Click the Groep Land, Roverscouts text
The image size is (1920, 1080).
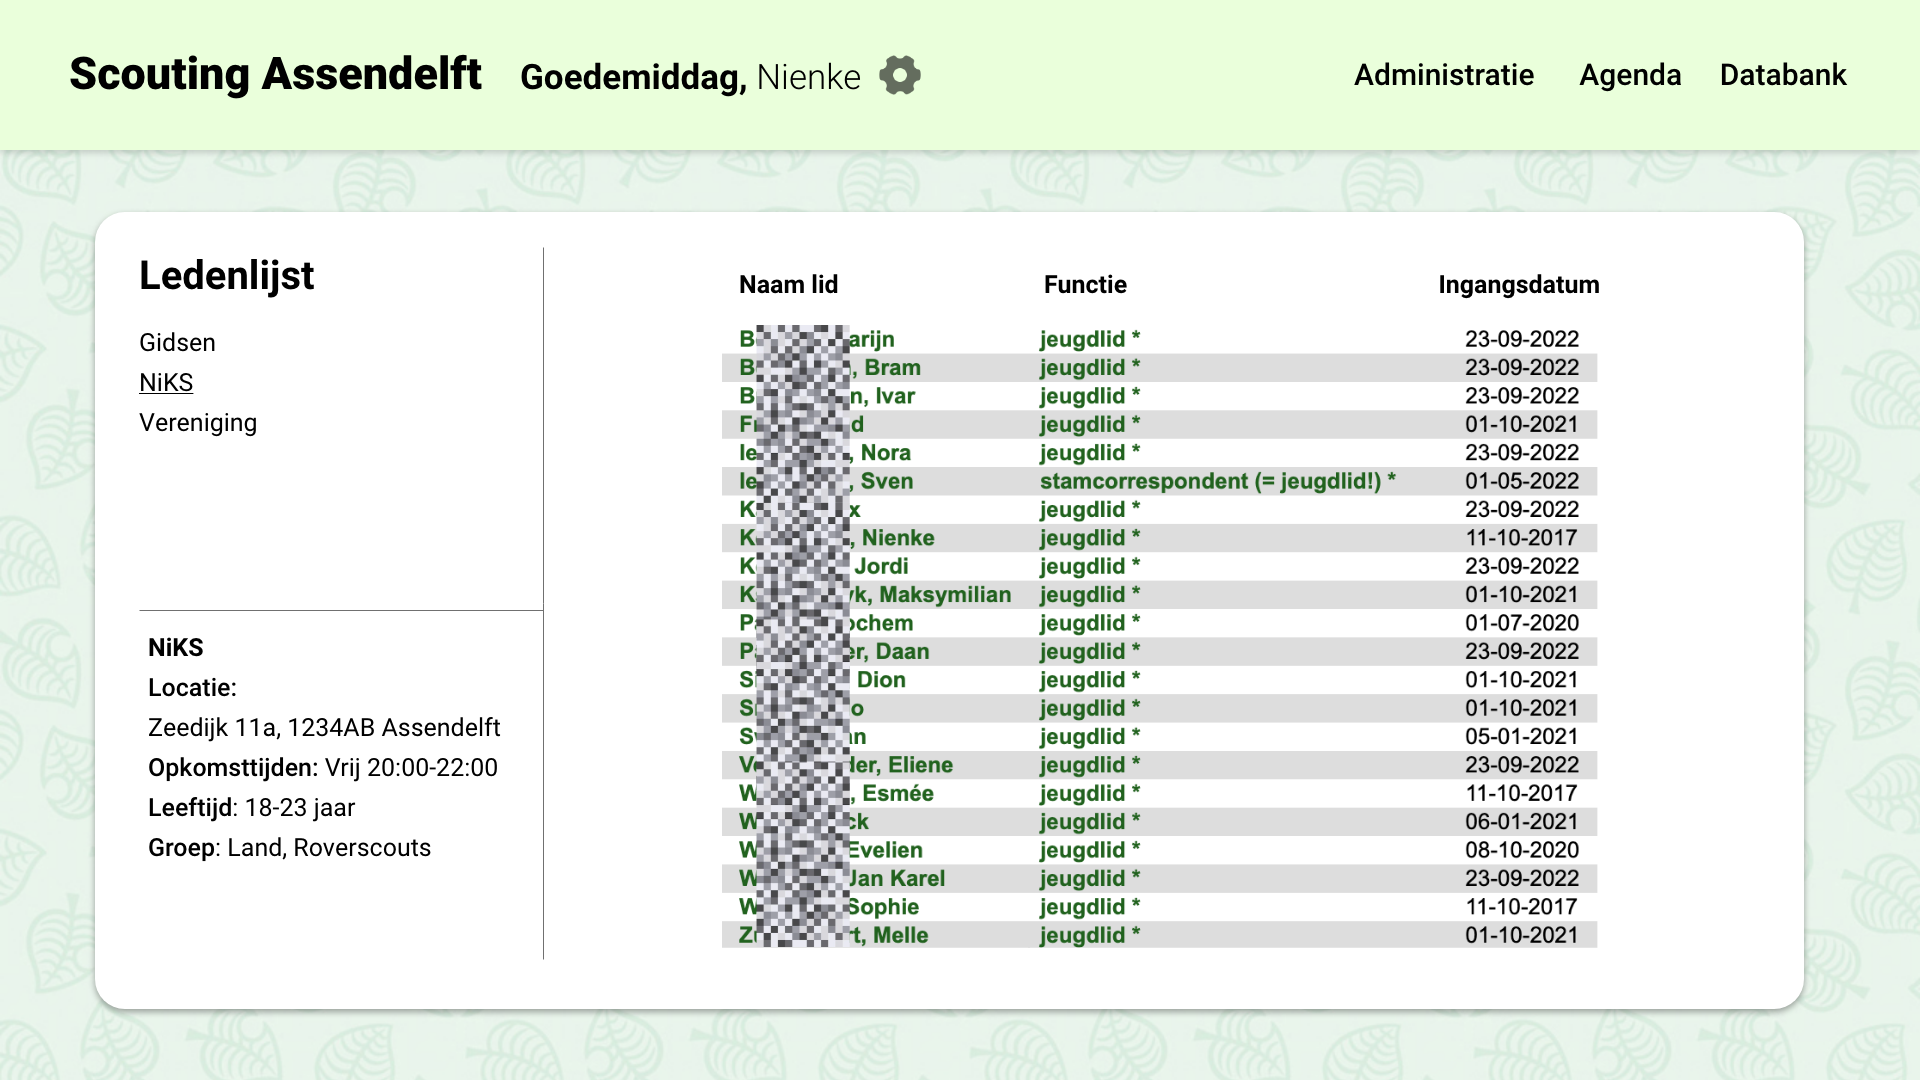click(x=289, y=847)
